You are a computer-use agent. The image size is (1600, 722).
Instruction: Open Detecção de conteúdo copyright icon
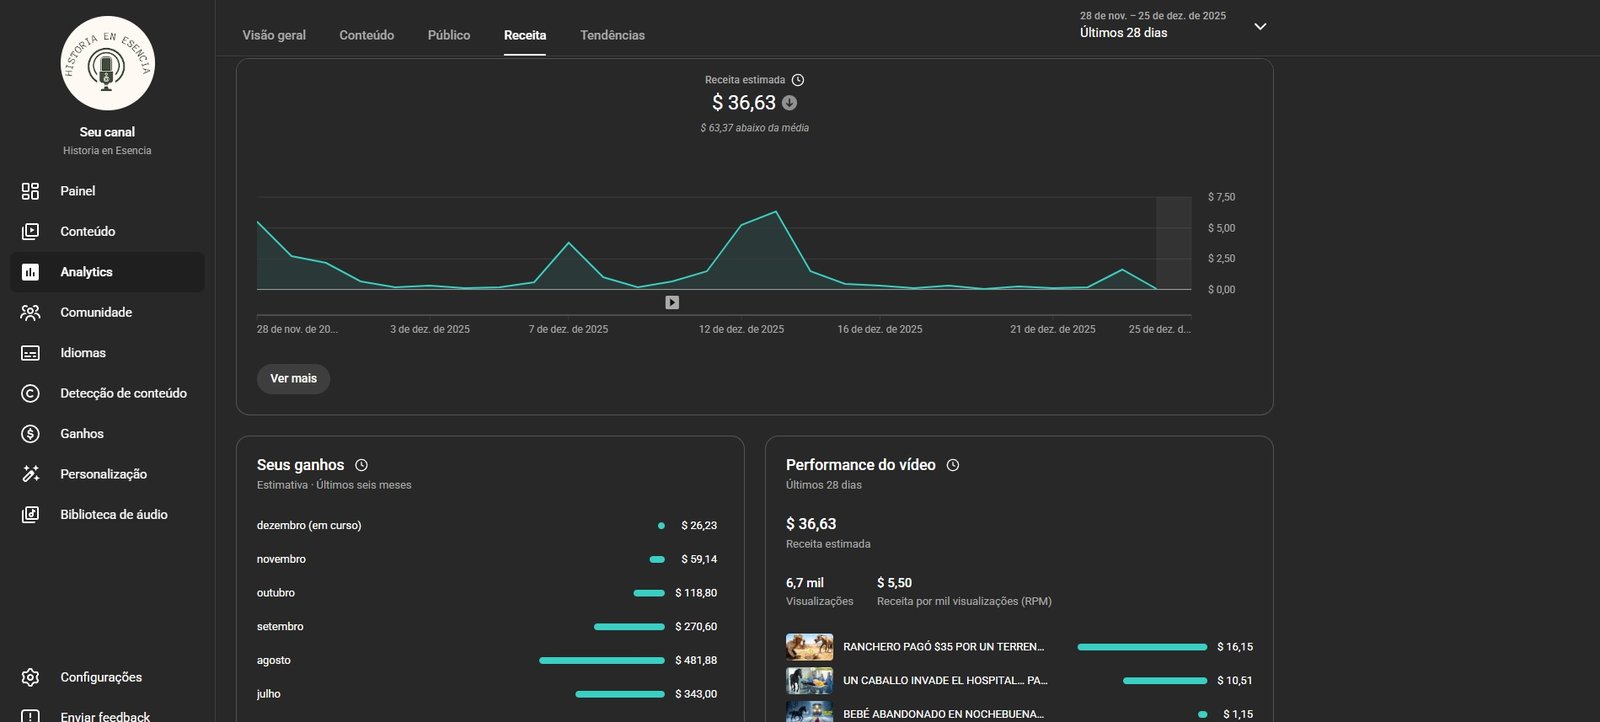click(x=30, y=393)
